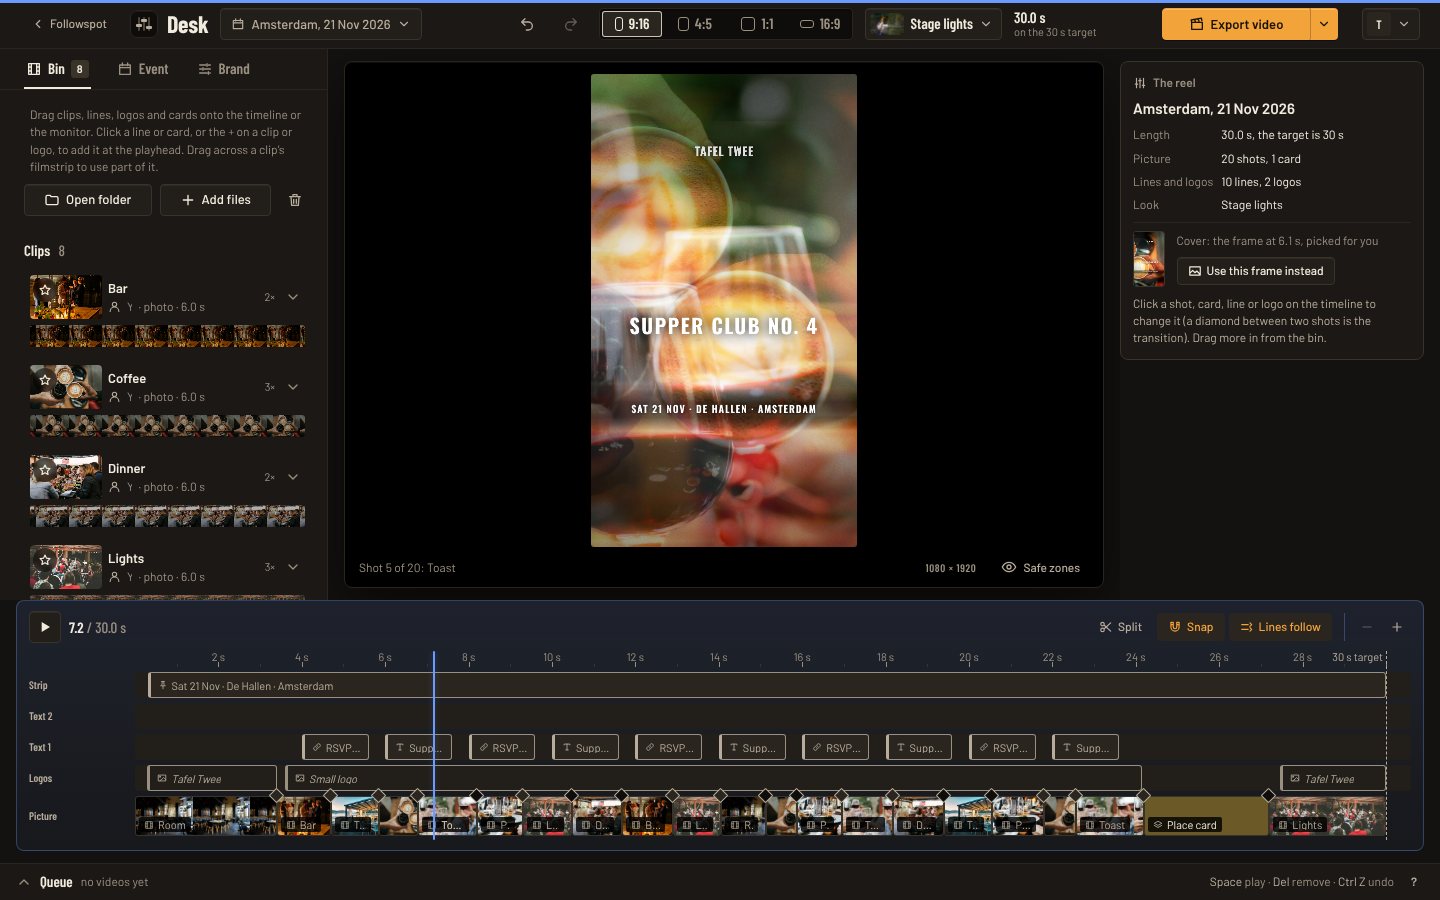Viewport: 1440px width, 900px height.
Task: Open the T account menu dropdown
Action: pos(1391,24)
